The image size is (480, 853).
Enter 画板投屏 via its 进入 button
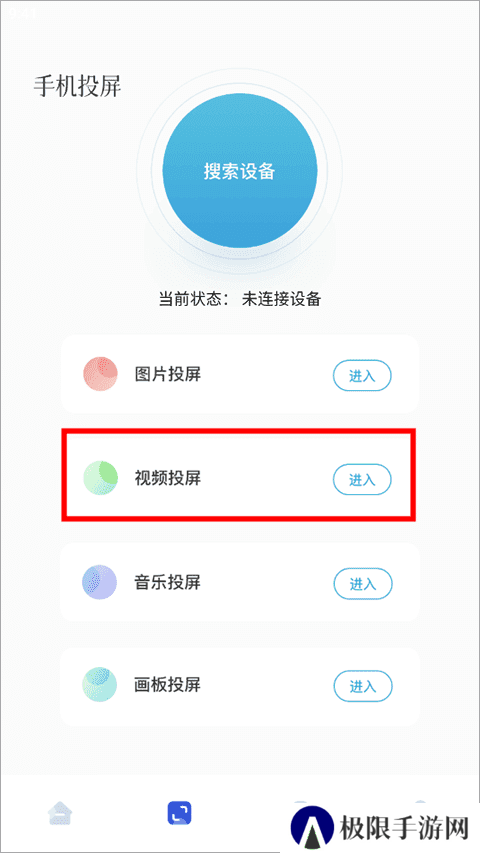click(x=362, y=686)
